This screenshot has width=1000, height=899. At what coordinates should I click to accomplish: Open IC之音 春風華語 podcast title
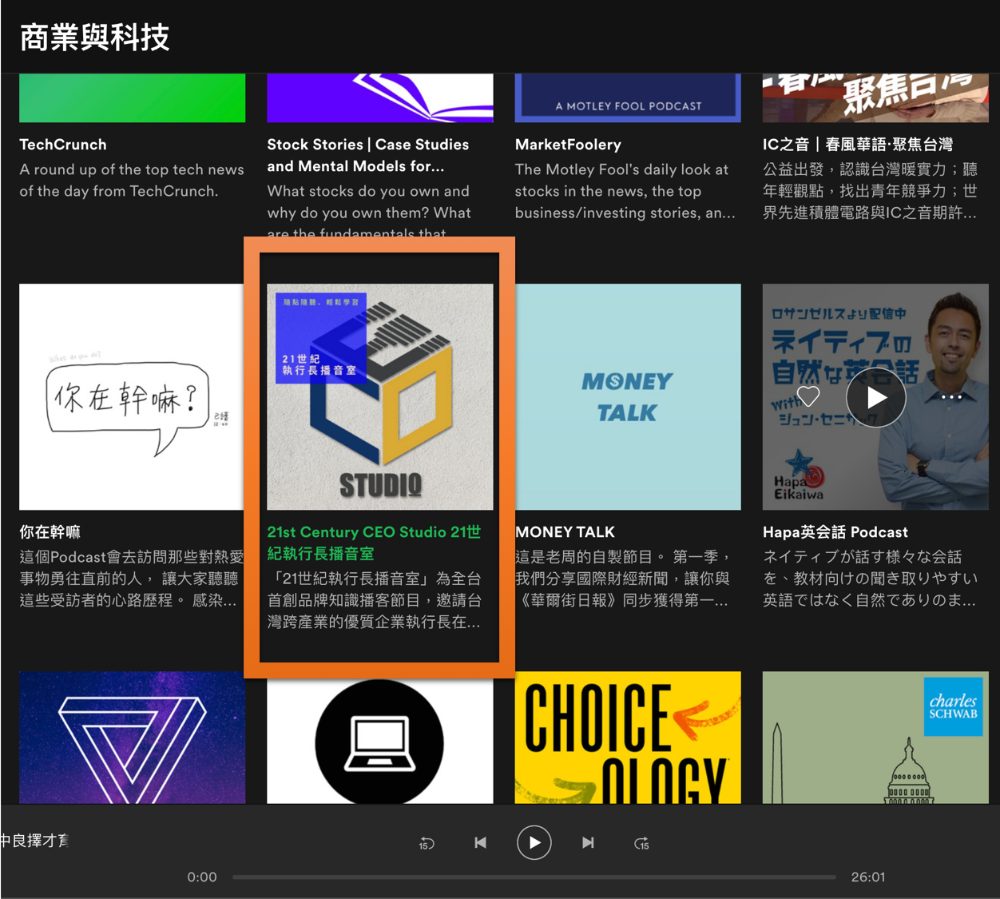(x=857, y=145)
